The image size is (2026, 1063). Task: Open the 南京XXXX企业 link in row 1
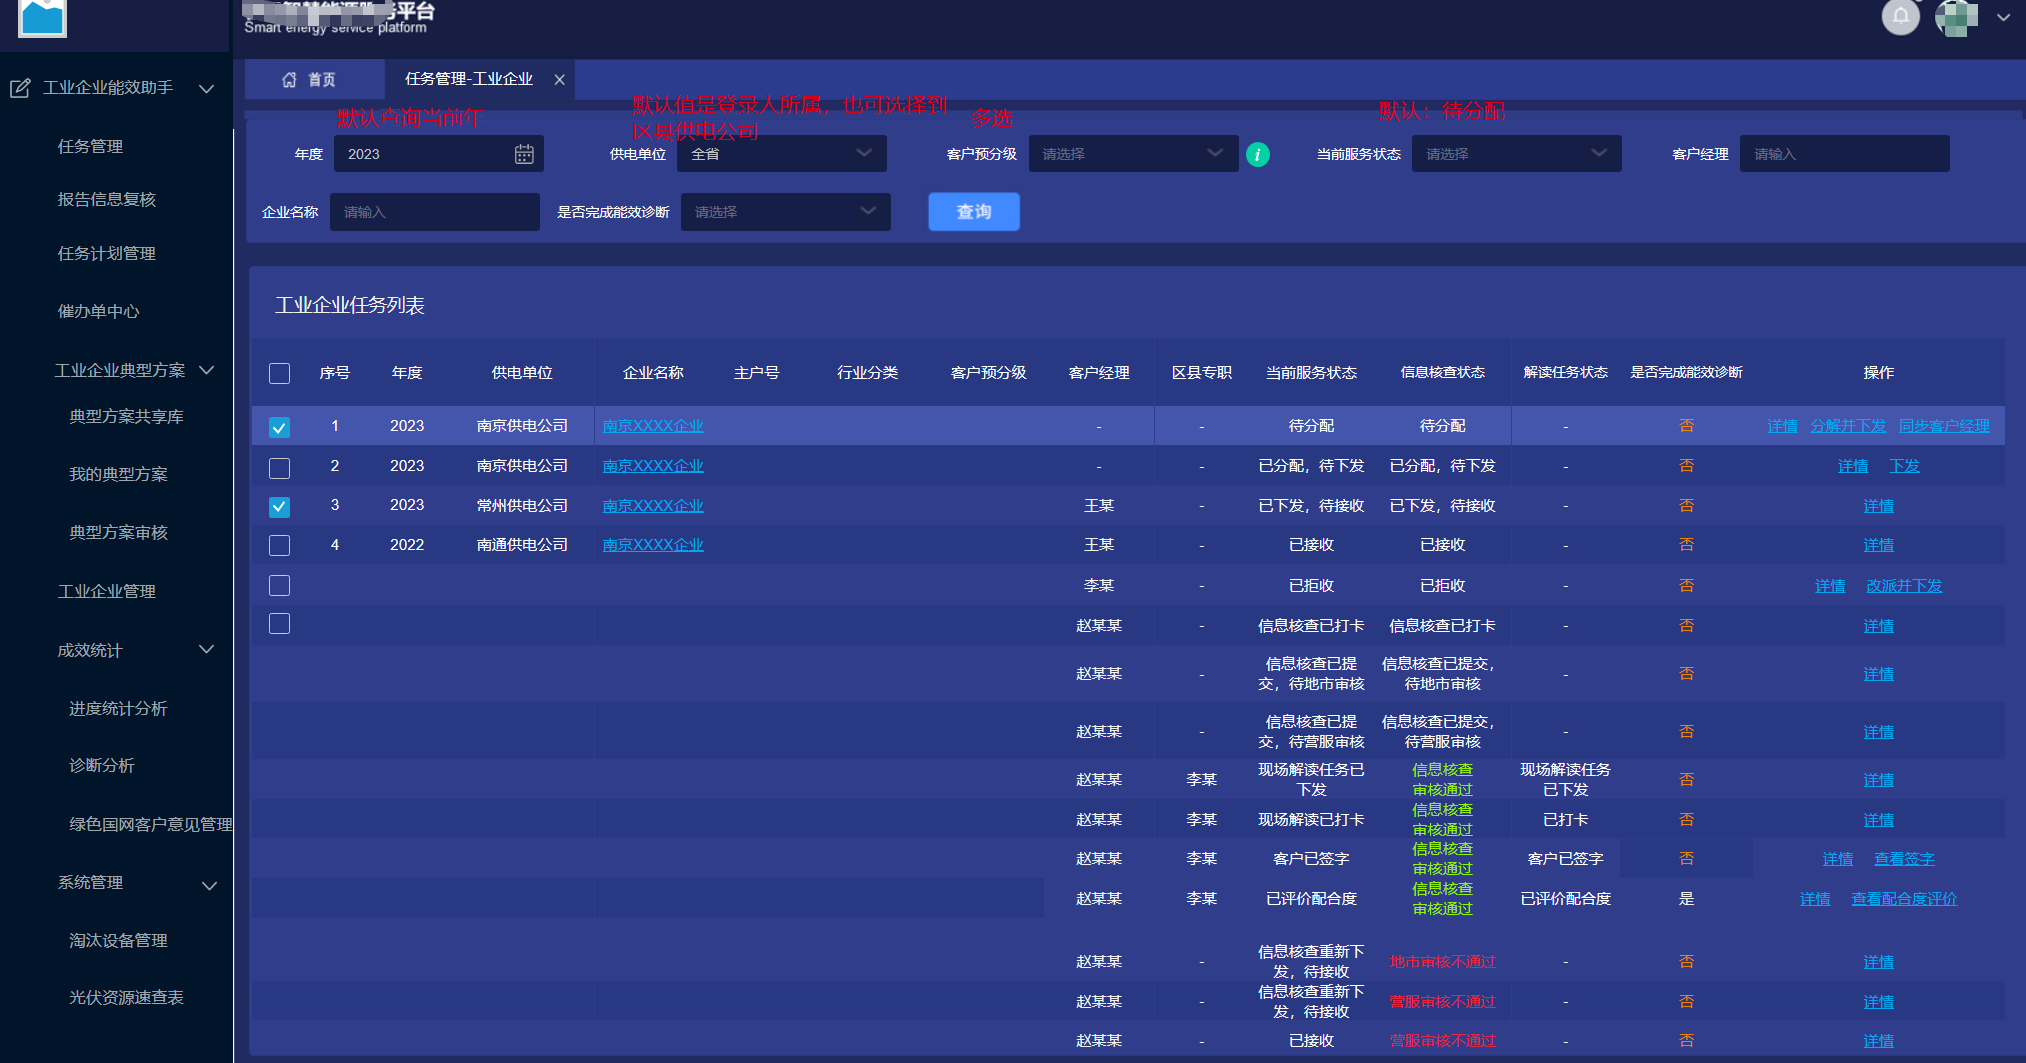653,426
